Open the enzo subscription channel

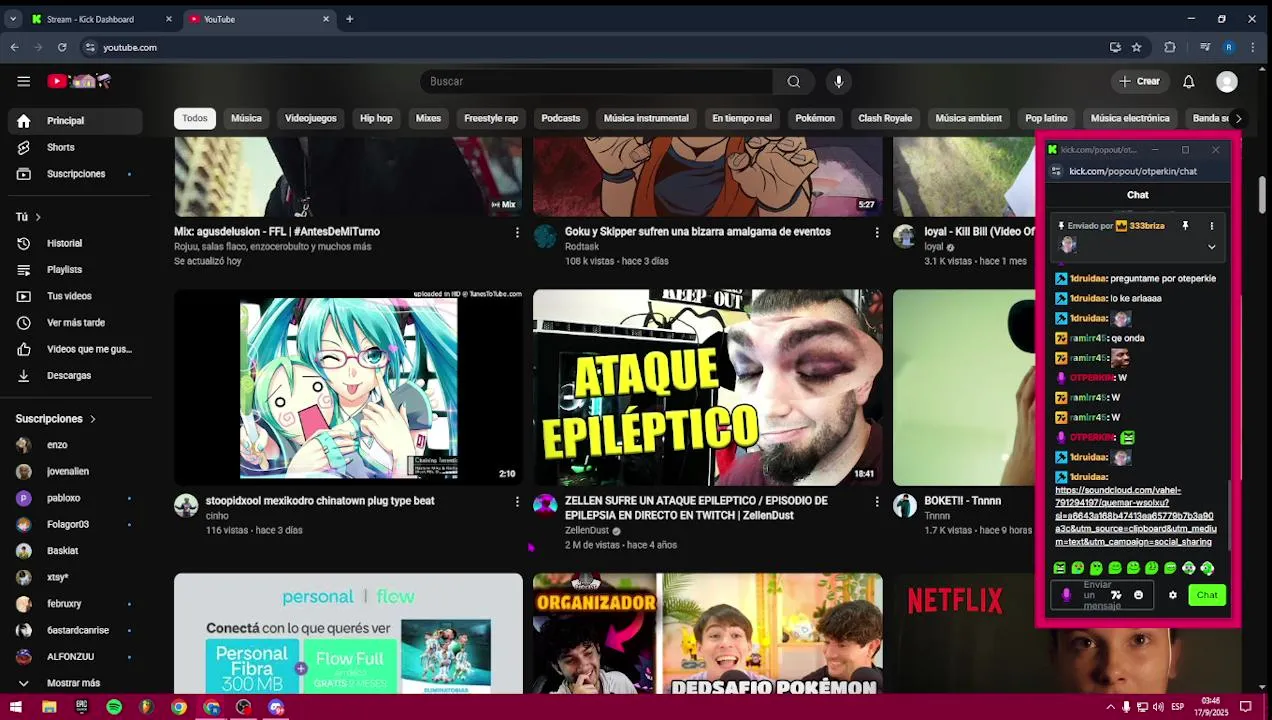76,445
